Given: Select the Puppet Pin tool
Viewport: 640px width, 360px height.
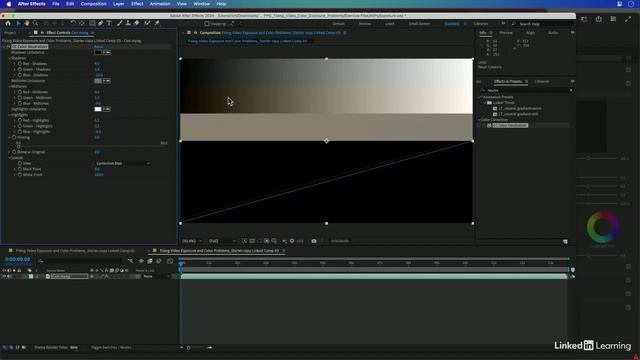Looking at the screenshot, I should pos(157,24).
